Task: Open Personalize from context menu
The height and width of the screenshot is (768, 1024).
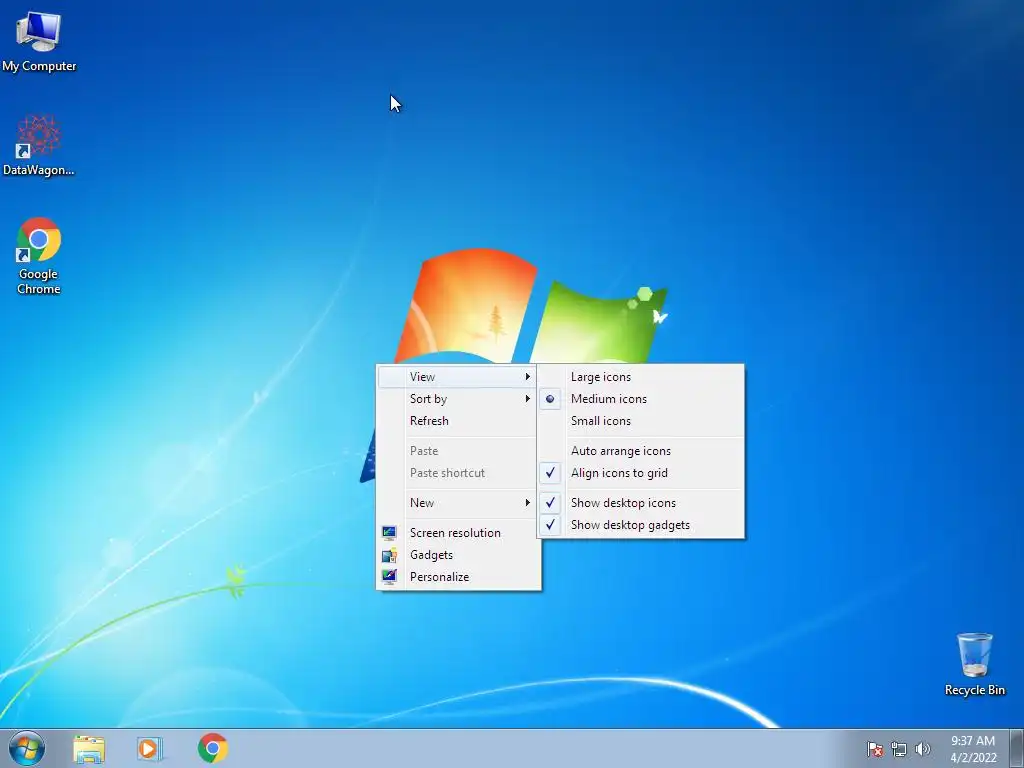Action: tap(458, 577)
